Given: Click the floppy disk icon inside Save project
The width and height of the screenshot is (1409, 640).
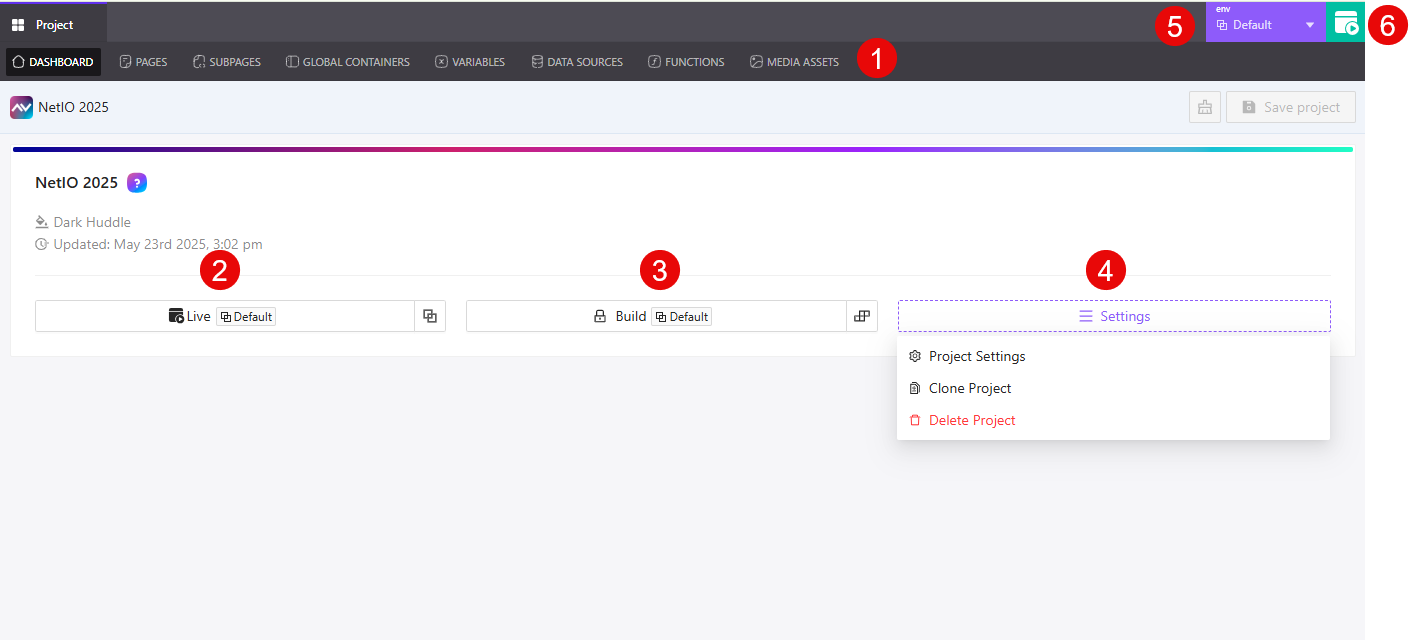Looking at the screenshot, I should pos(1250,107).
